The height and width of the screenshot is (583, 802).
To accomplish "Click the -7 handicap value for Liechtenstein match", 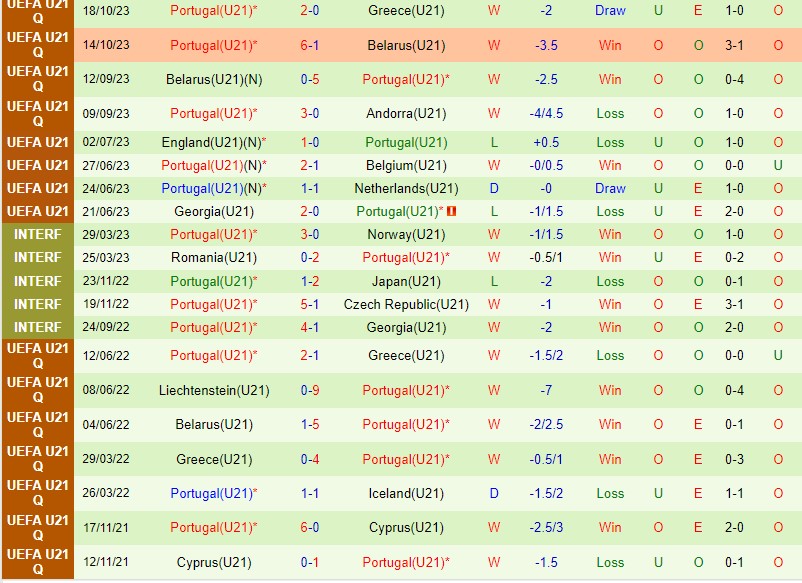I will (546, 390).
